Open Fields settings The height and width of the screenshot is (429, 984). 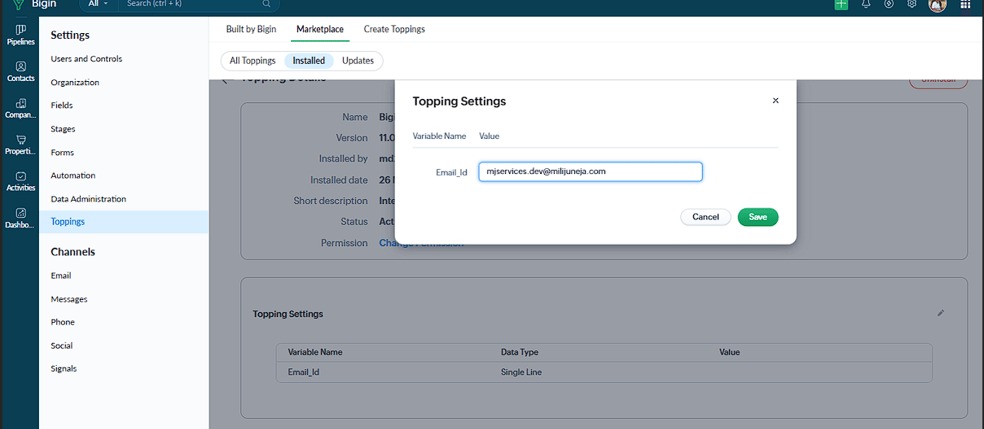(x=62, y=105)
